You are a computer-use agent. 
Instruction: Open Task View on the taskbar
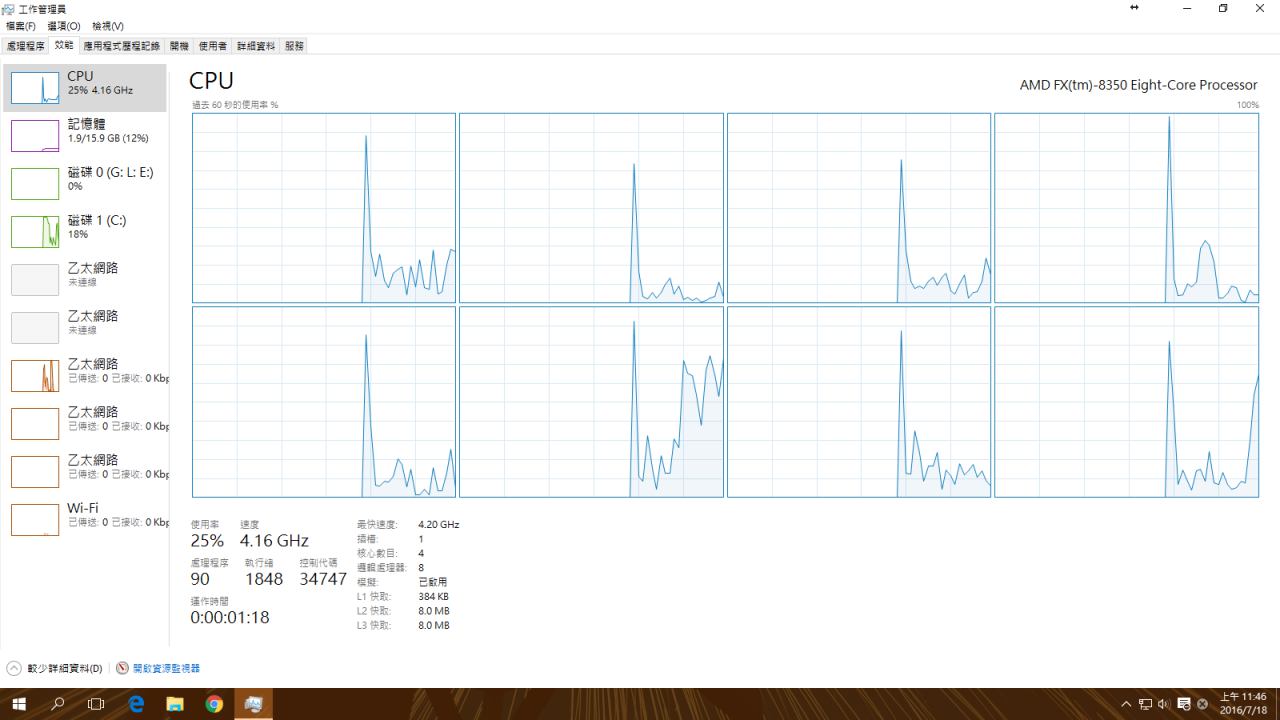click(96, 704)
